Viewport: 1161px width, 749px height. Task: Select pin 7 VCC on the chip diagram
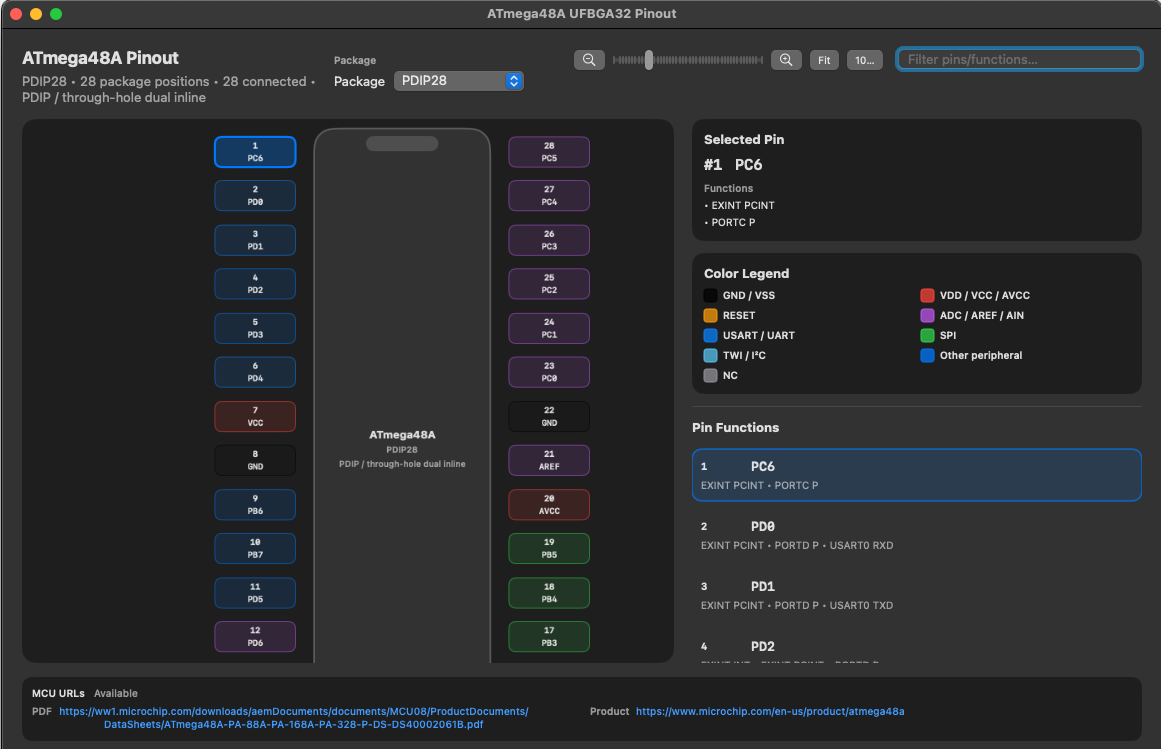255,416
